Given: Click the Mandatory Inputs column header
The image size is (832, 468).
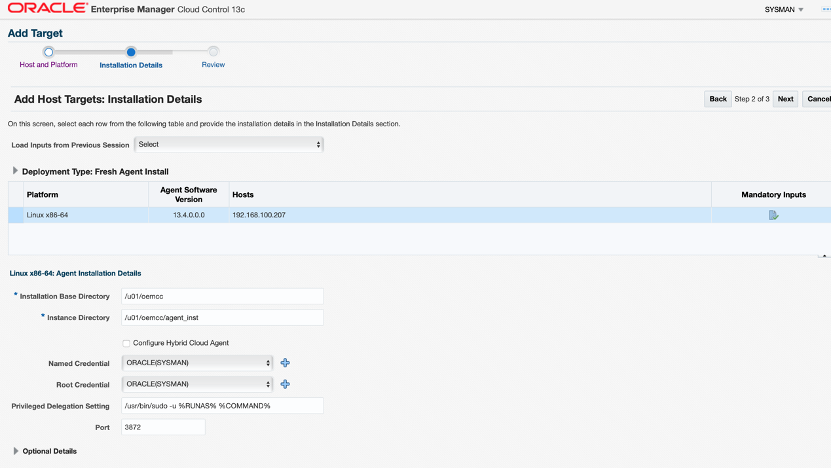Looking at the screenshot, I should point(772,195).
